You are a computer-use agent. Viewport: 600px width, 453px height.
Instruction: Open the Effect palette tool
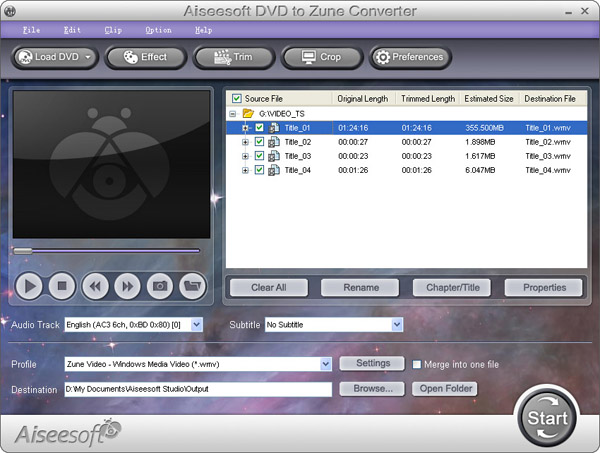145,57
